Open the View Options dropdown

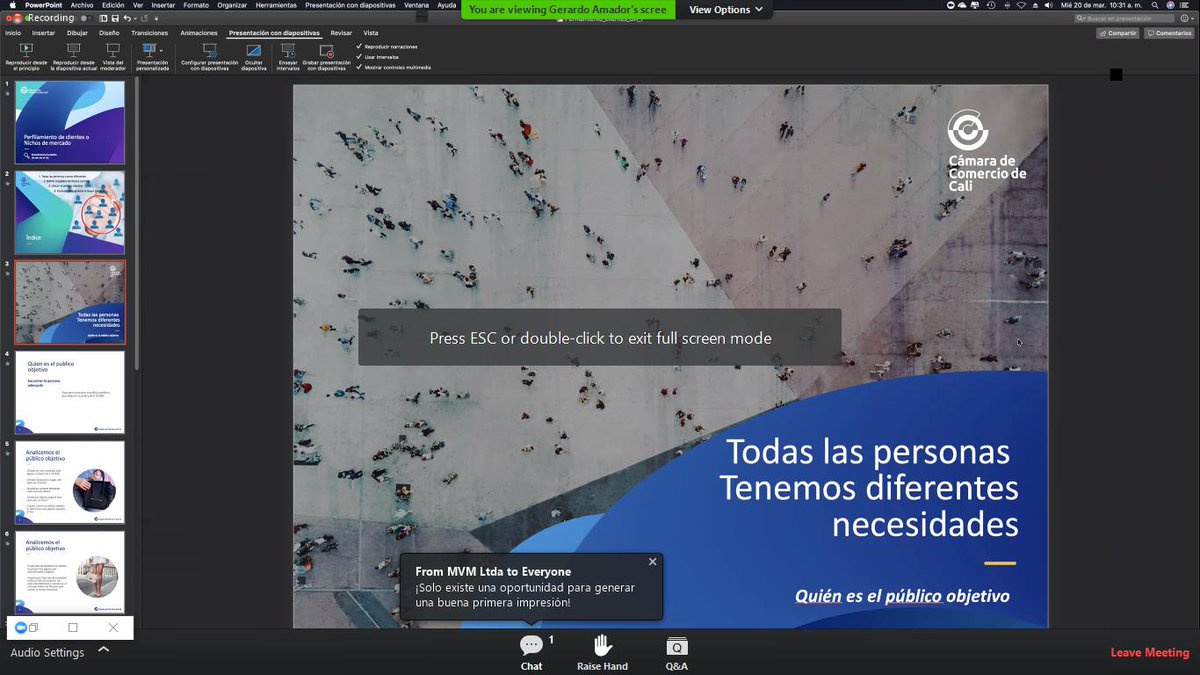(x=725, y=9)
